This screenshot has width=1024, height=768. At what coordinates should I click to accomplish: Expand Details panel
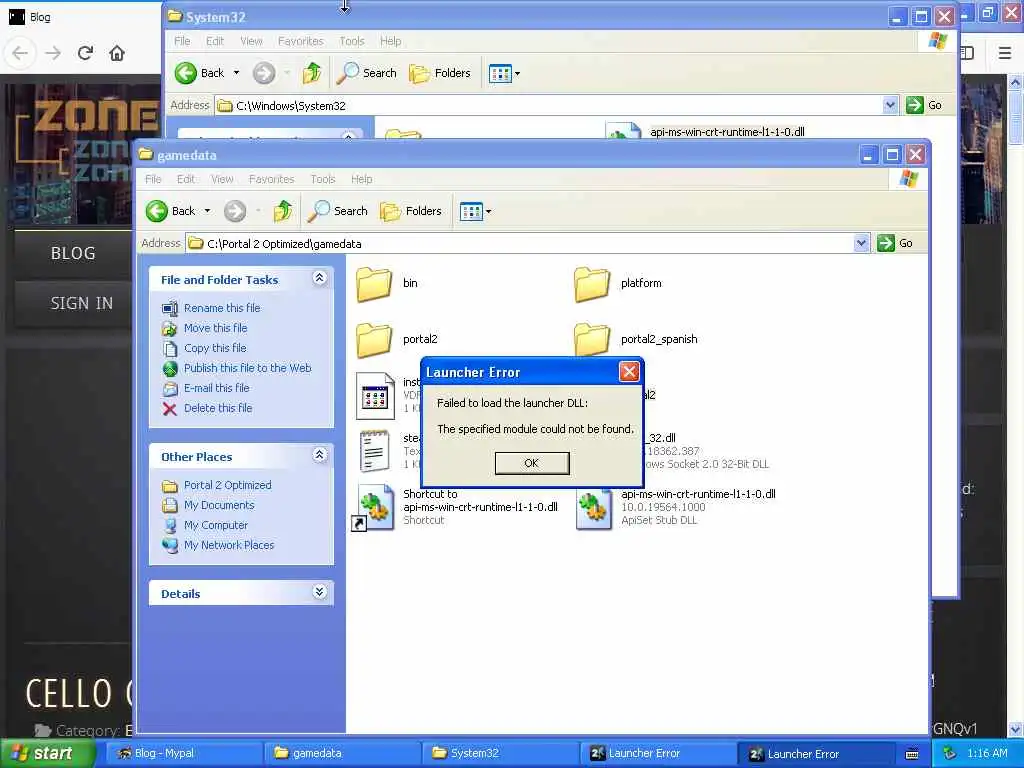click(x=319, y=592)
